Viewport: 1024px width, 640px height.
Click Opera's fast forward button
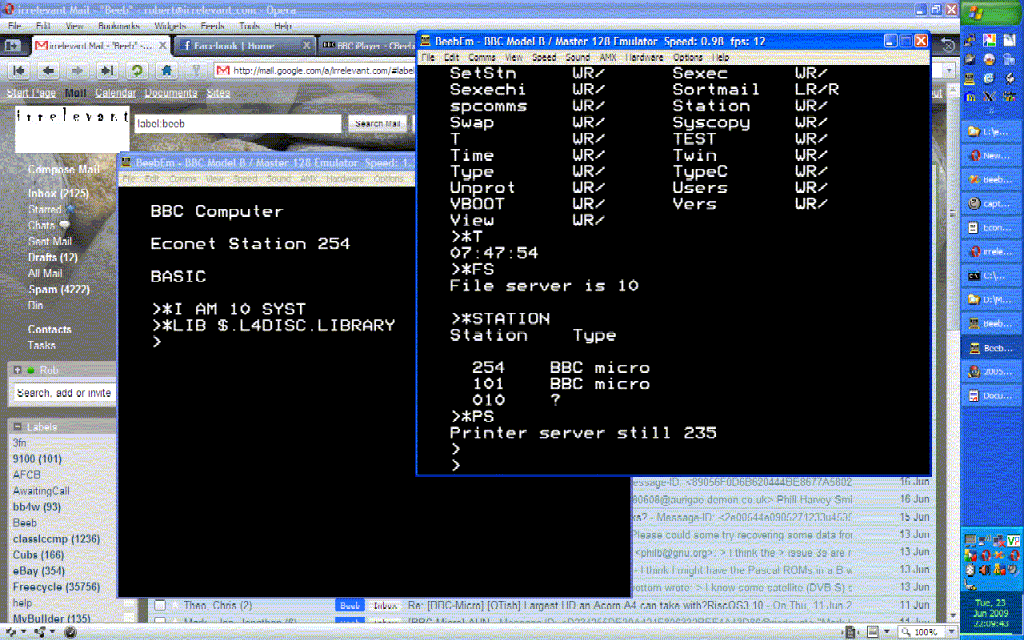107,71
